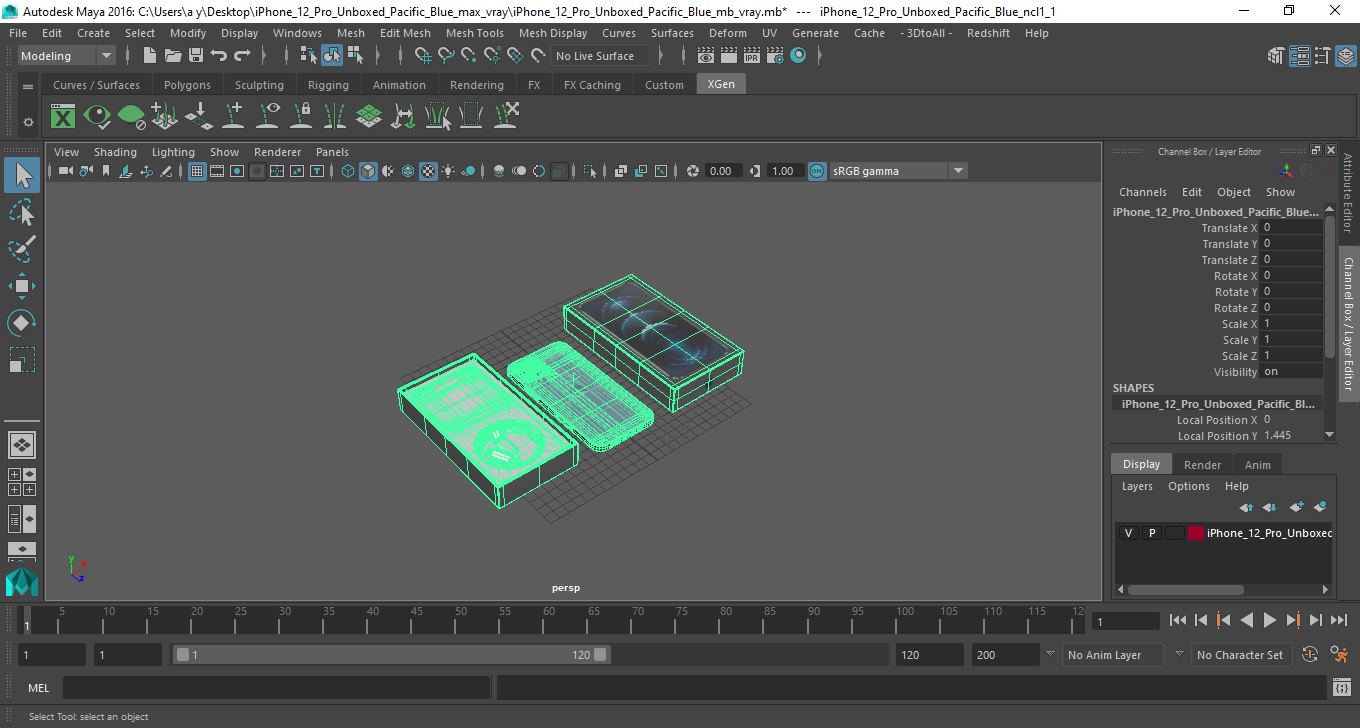
Task: Go to start of playback range
Action: (1177, 620)
